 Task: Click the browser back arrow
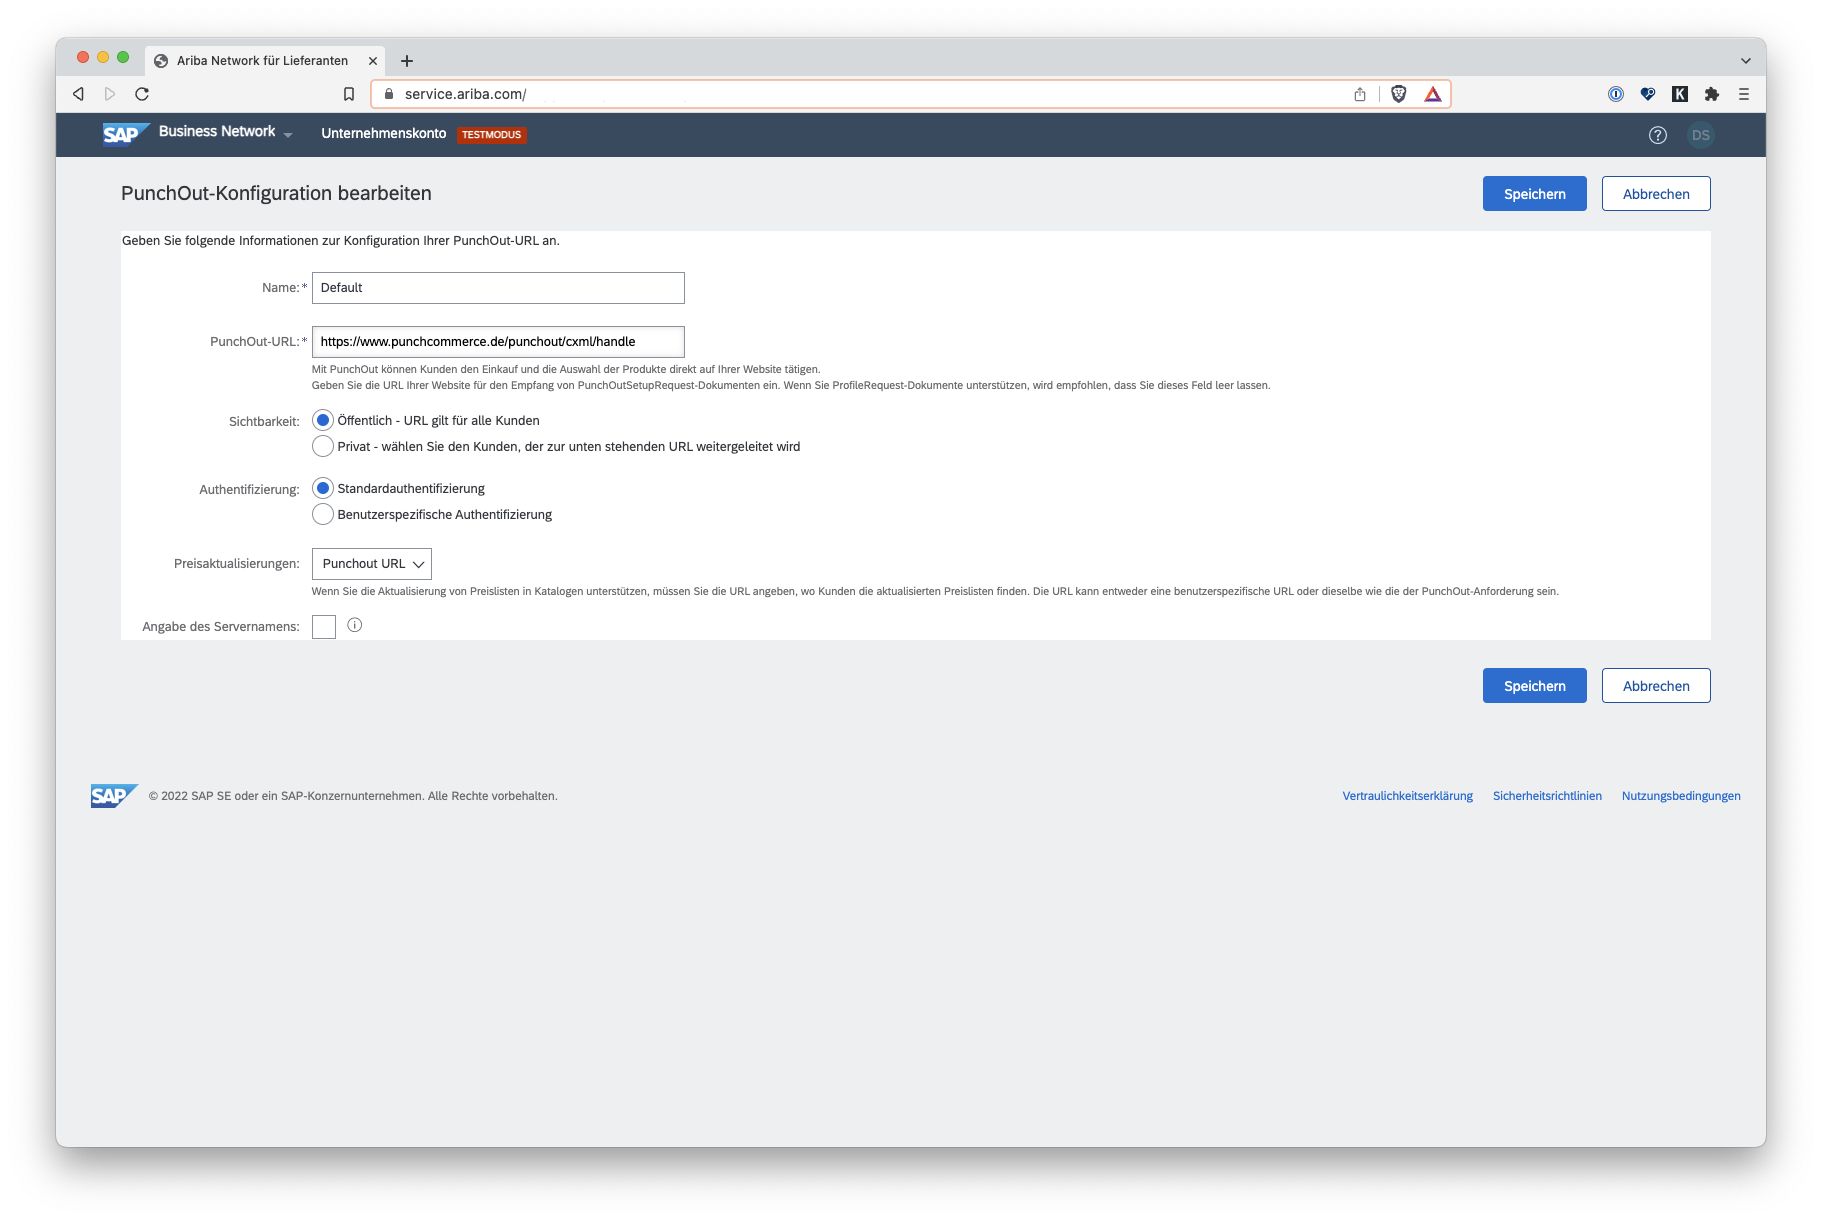tap(78, 94)
